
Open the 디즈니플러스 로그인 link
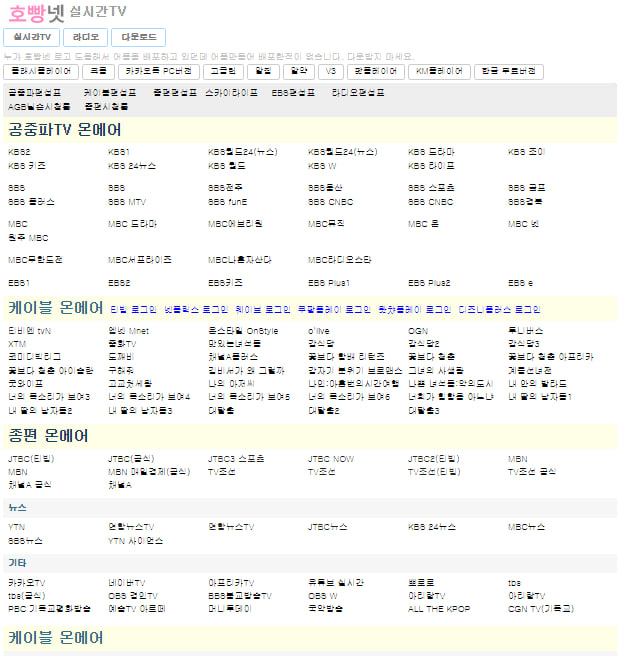click(499, 310)
